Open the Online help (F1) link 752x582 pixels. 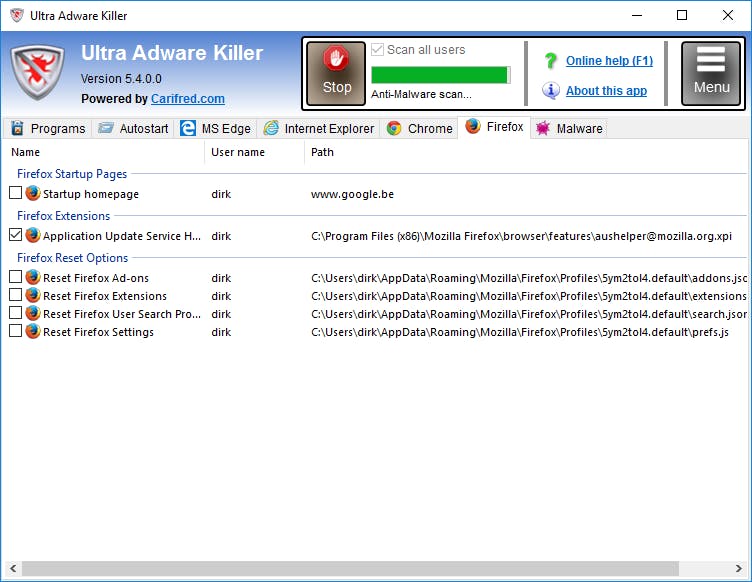pos(609,61)
